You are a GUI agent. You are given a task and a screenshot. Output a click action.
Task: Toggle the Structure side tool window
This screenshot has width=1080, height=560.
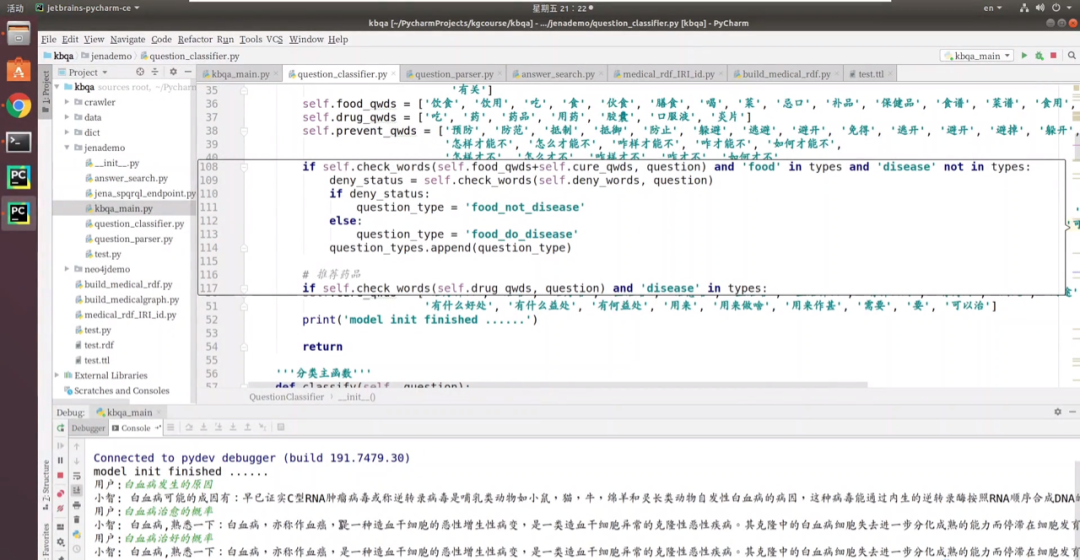point(46,482)
